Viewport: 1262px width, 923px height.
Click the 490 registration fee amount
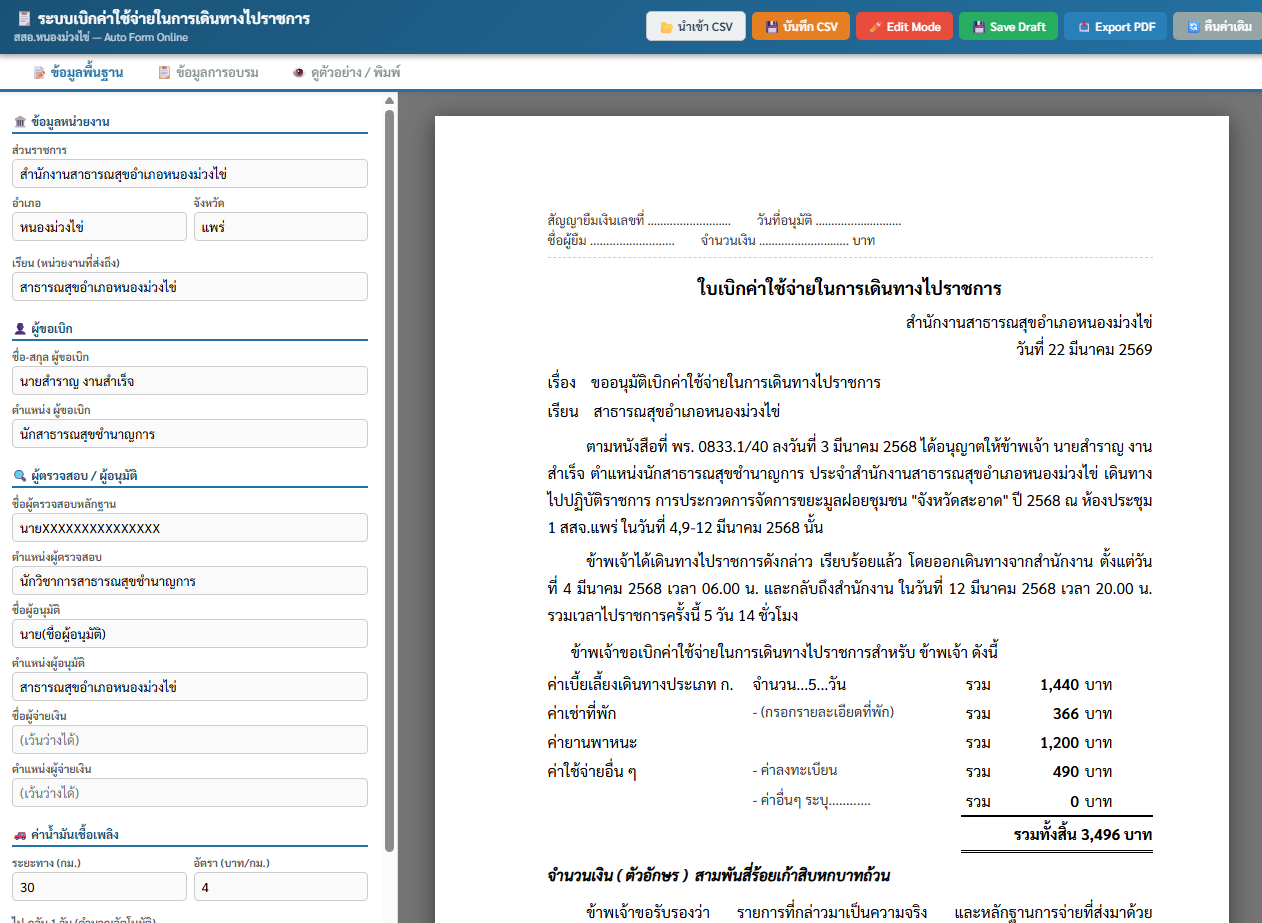[1066, 772]
